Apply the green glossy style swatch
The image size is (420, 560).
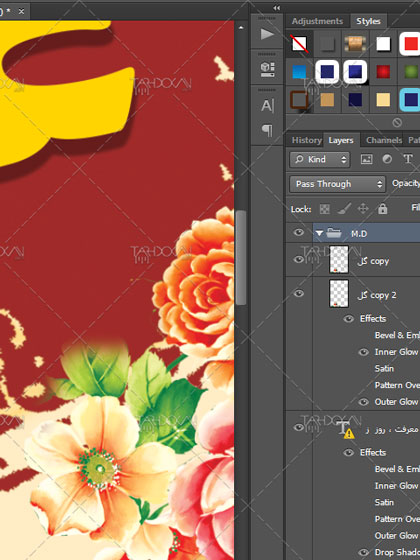point(411,72)
